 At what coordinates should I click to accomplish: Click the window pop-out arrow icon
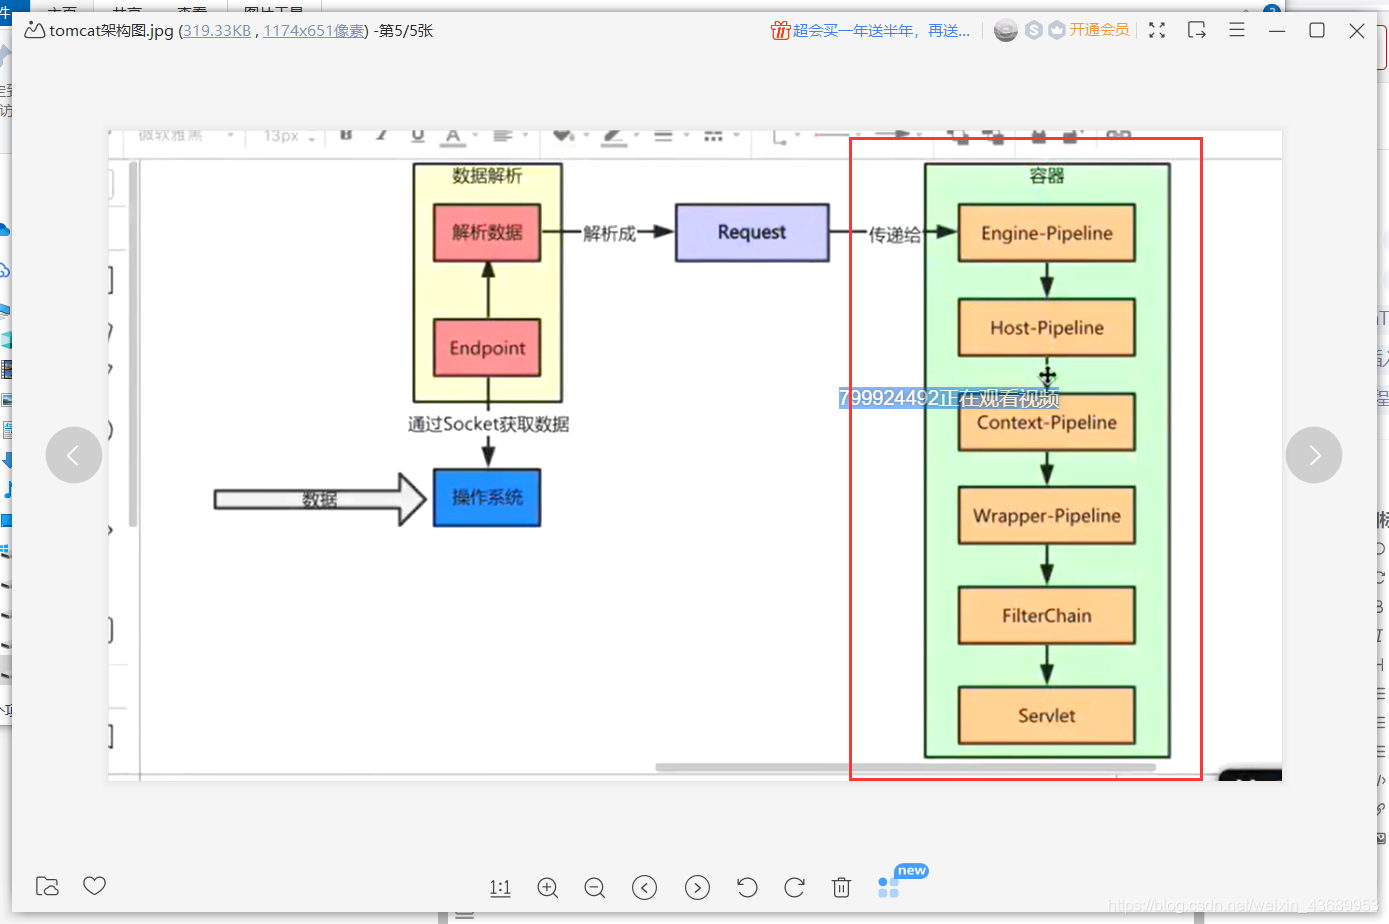coord(1196,30)
